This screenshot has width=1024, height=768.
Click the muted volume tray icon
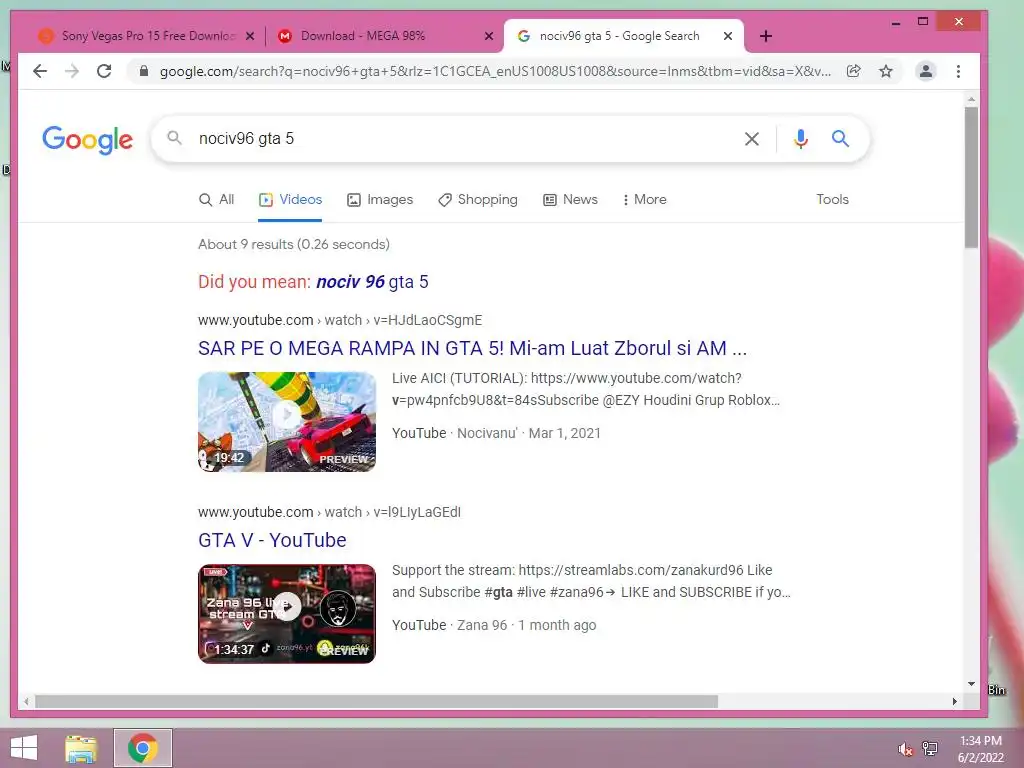click(x=905, y=749)
